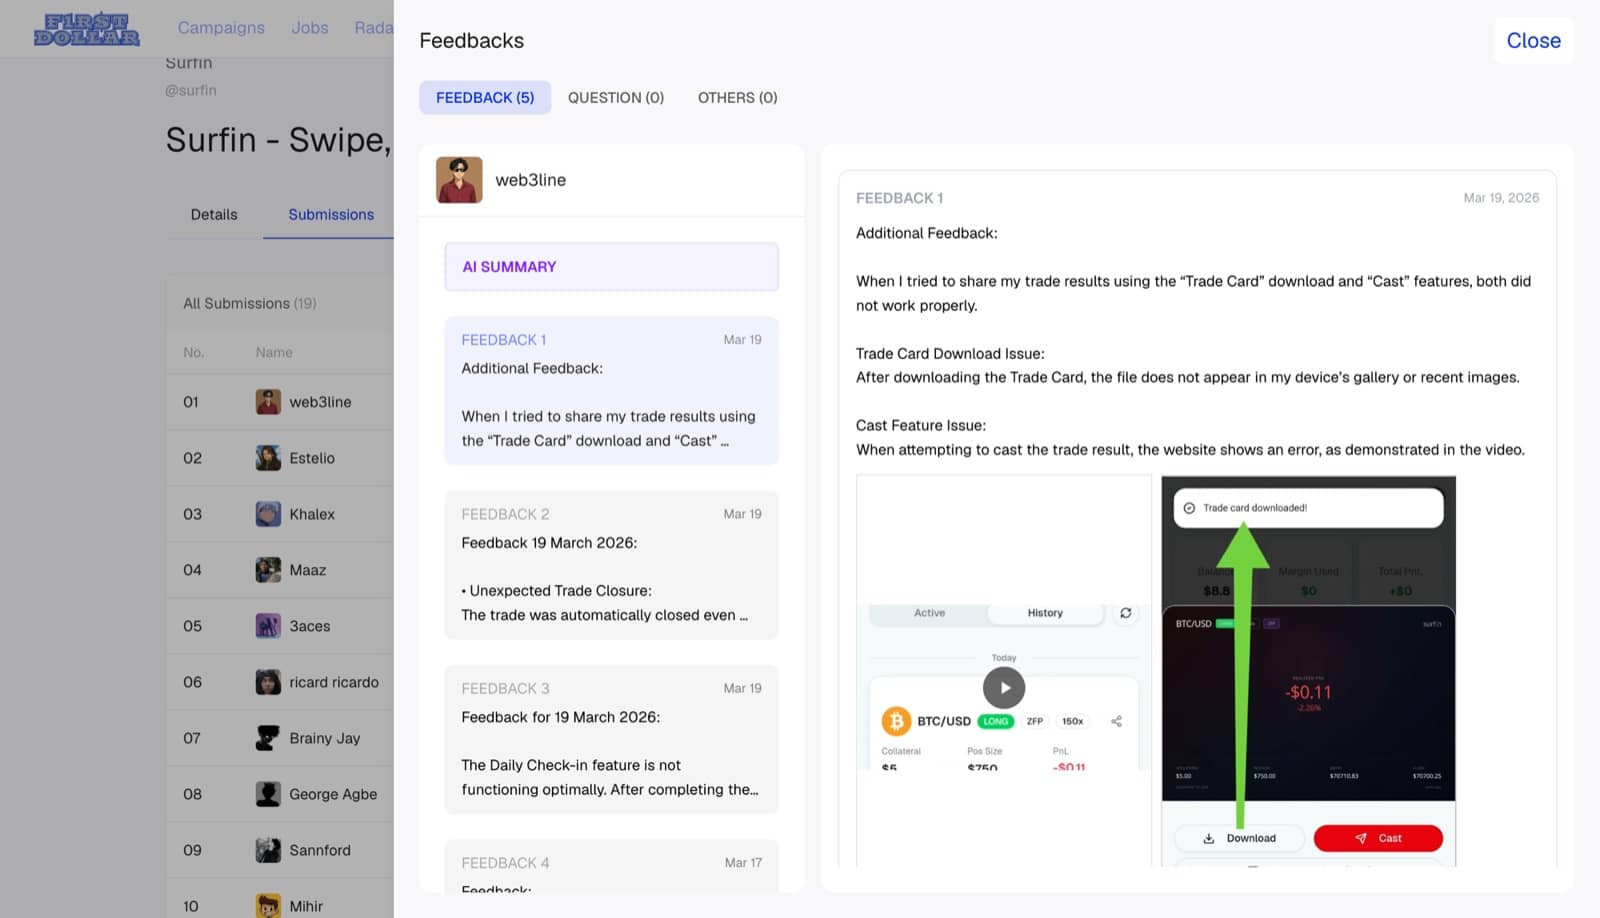Click ricard ricardo's avatar

(x=268, y=682)
